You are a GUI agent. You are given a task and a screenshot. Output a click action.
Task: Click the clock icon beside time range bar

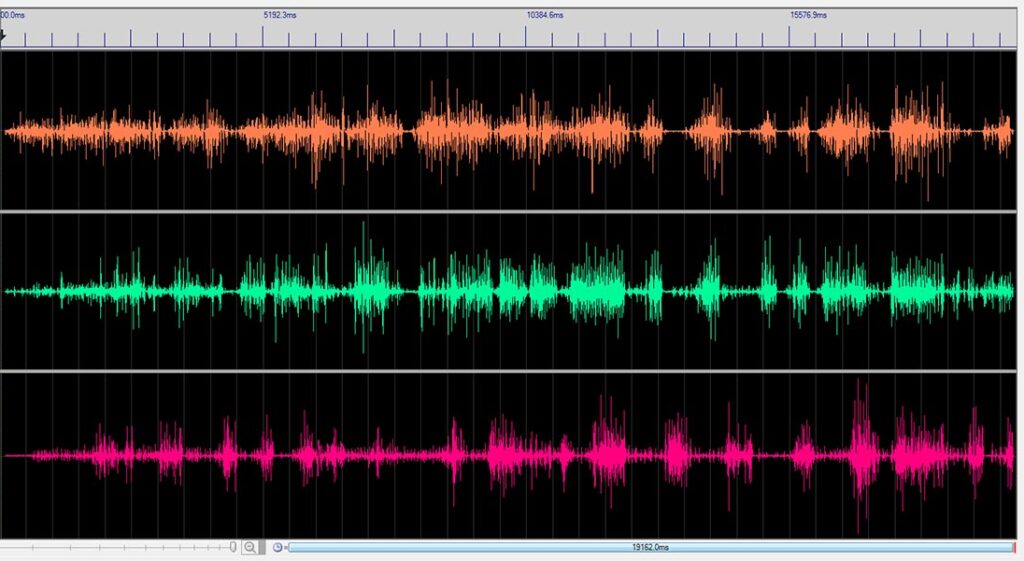[x=278, y=548]
